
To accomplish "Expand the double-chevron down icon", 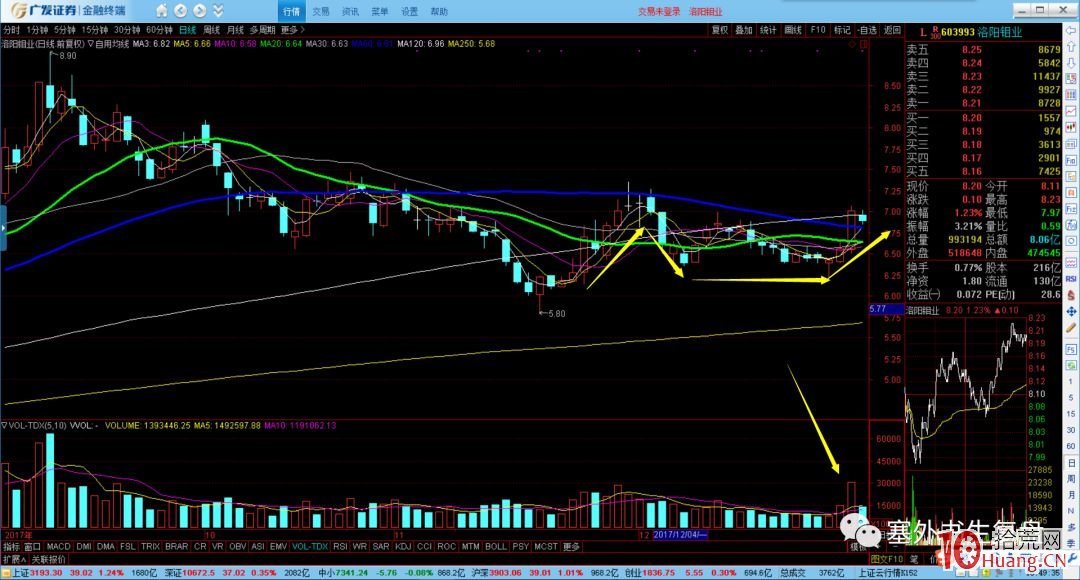I will (218, 11).
